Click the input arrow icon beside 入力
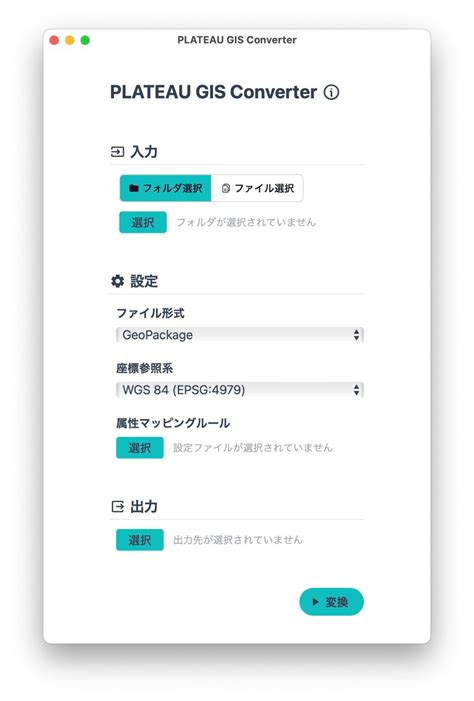Image resolution: width=474 pixels, height=701 pixels. pyautogui.click(x=117, y=152)
